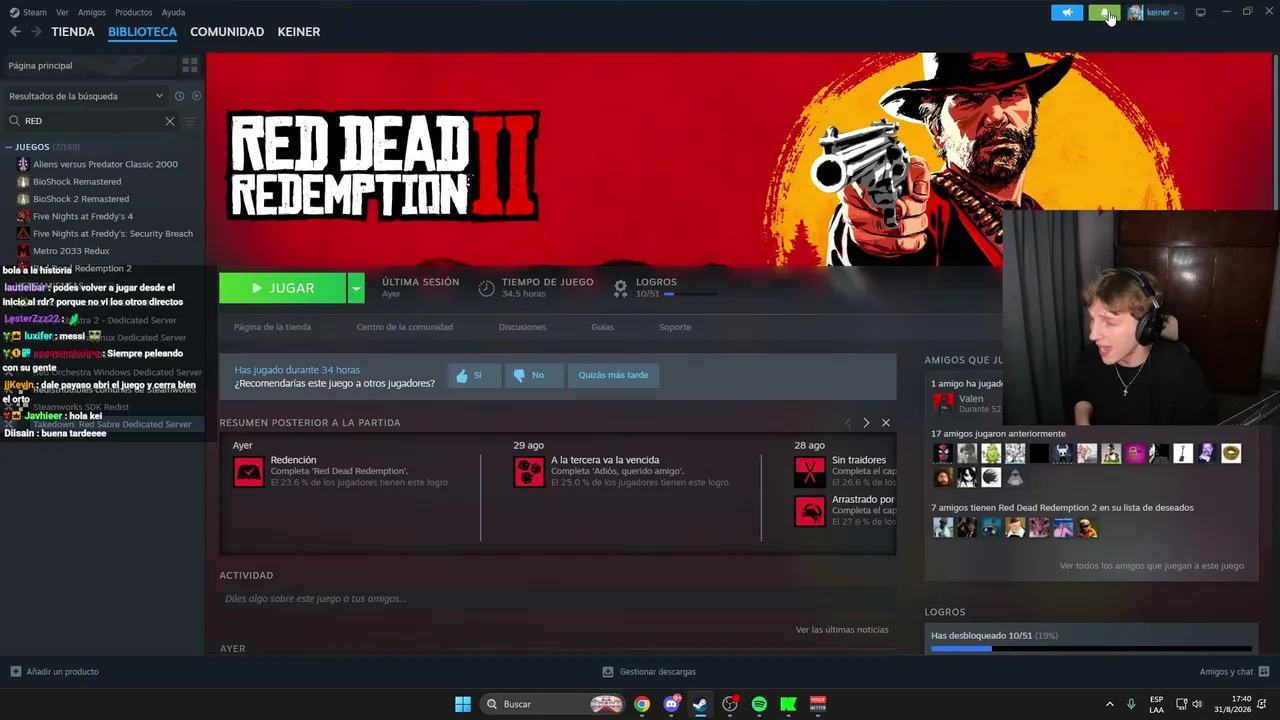Open achievements via the gear icon
Viewport: 1280px width, 720px height.
[x=620, y=288]
